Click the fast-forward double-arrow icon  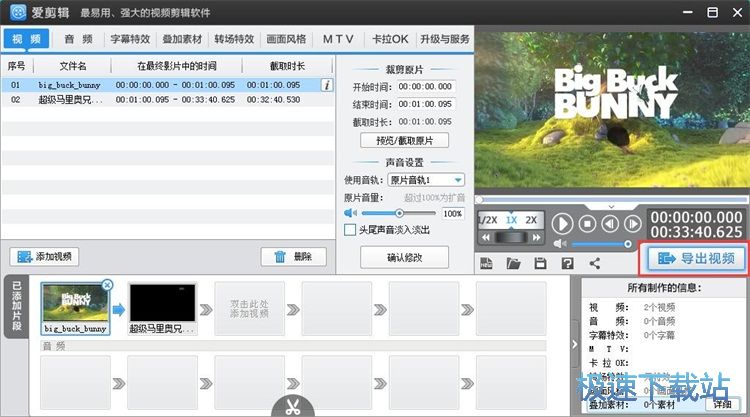pos(537,237)
